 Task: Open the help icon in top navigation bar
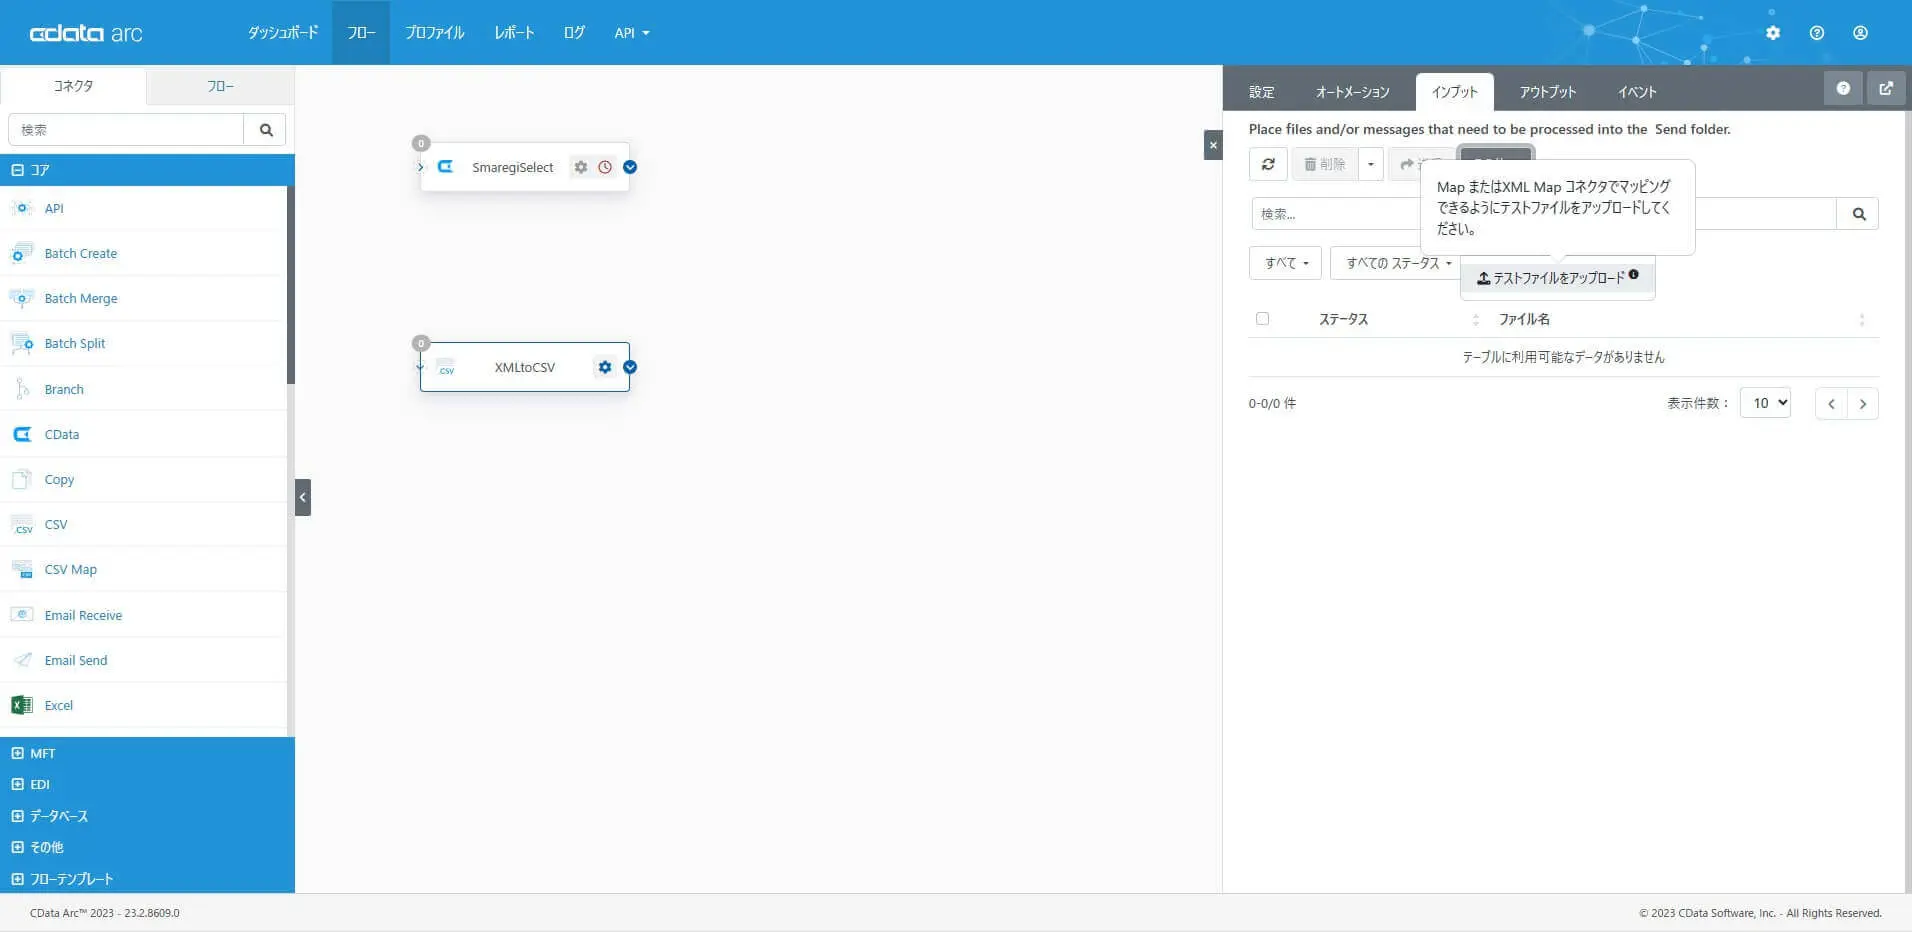coord(1817,33)
